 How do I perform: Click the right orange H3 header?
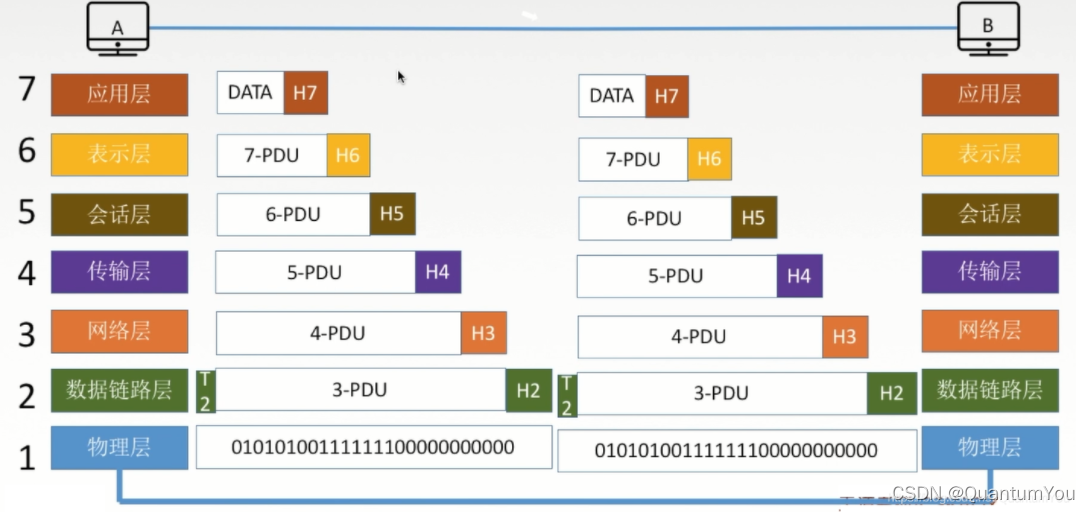(845, 336)
